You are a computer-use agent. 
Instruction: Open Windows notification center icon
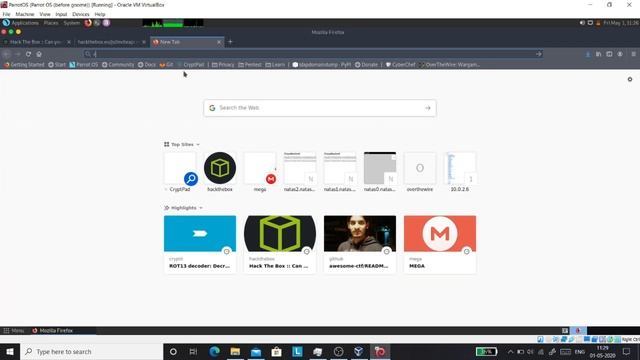pyautogui.click(x=627, y=351)
